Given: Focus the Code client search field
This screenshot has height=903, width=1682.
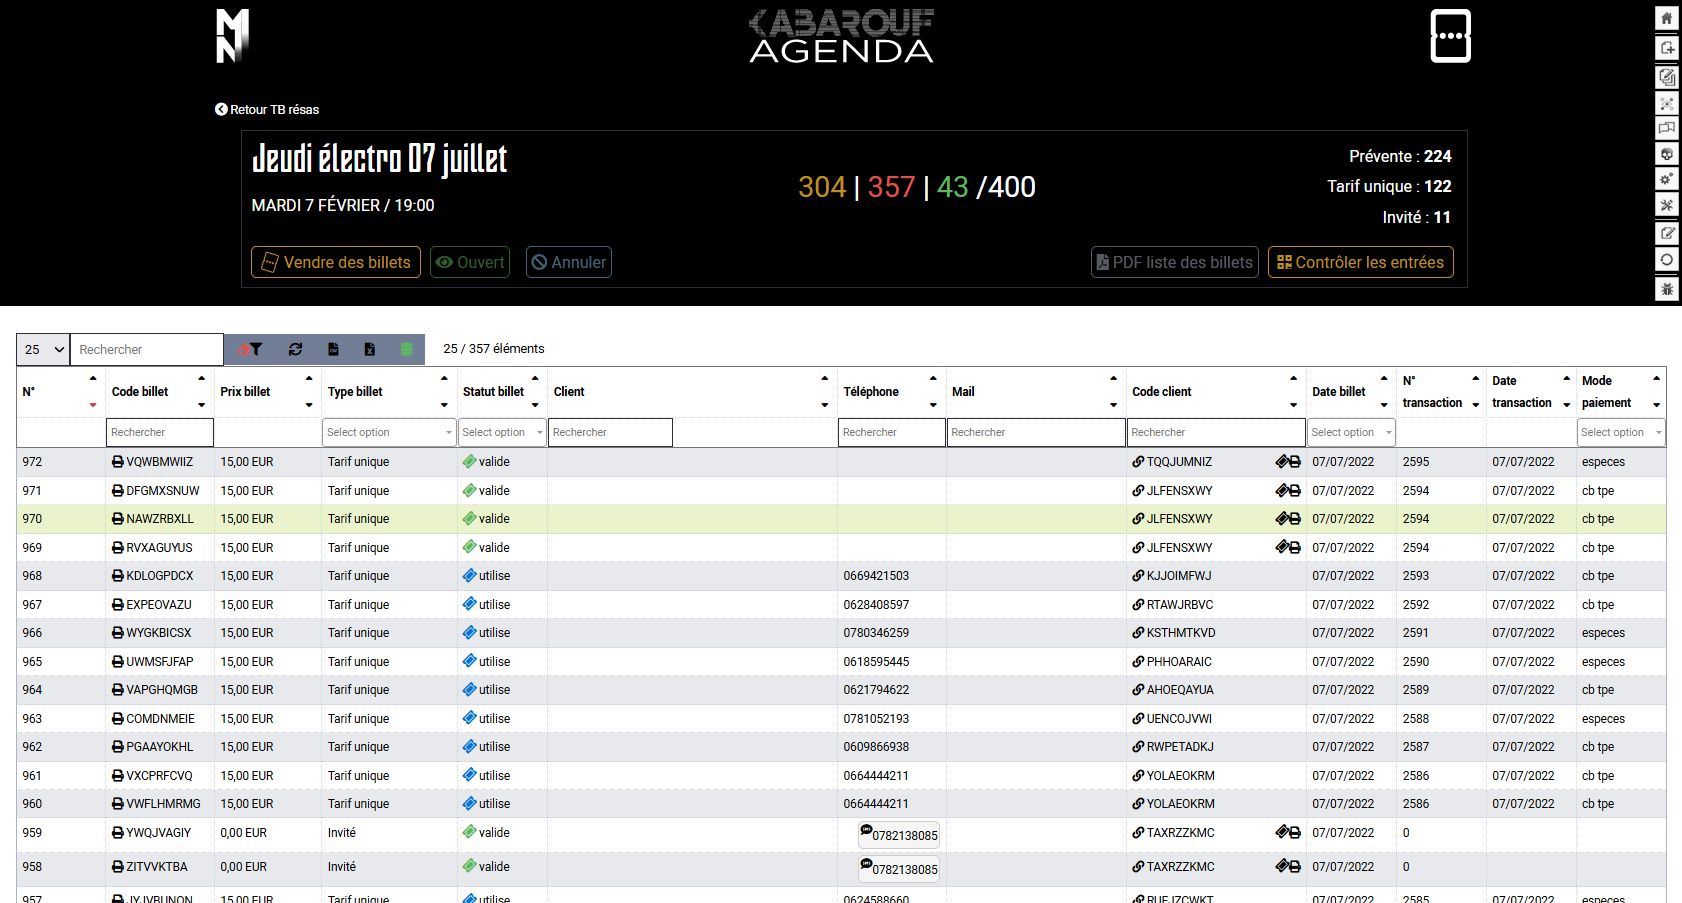Looking at the screenshot, I should pos(1215,432).
